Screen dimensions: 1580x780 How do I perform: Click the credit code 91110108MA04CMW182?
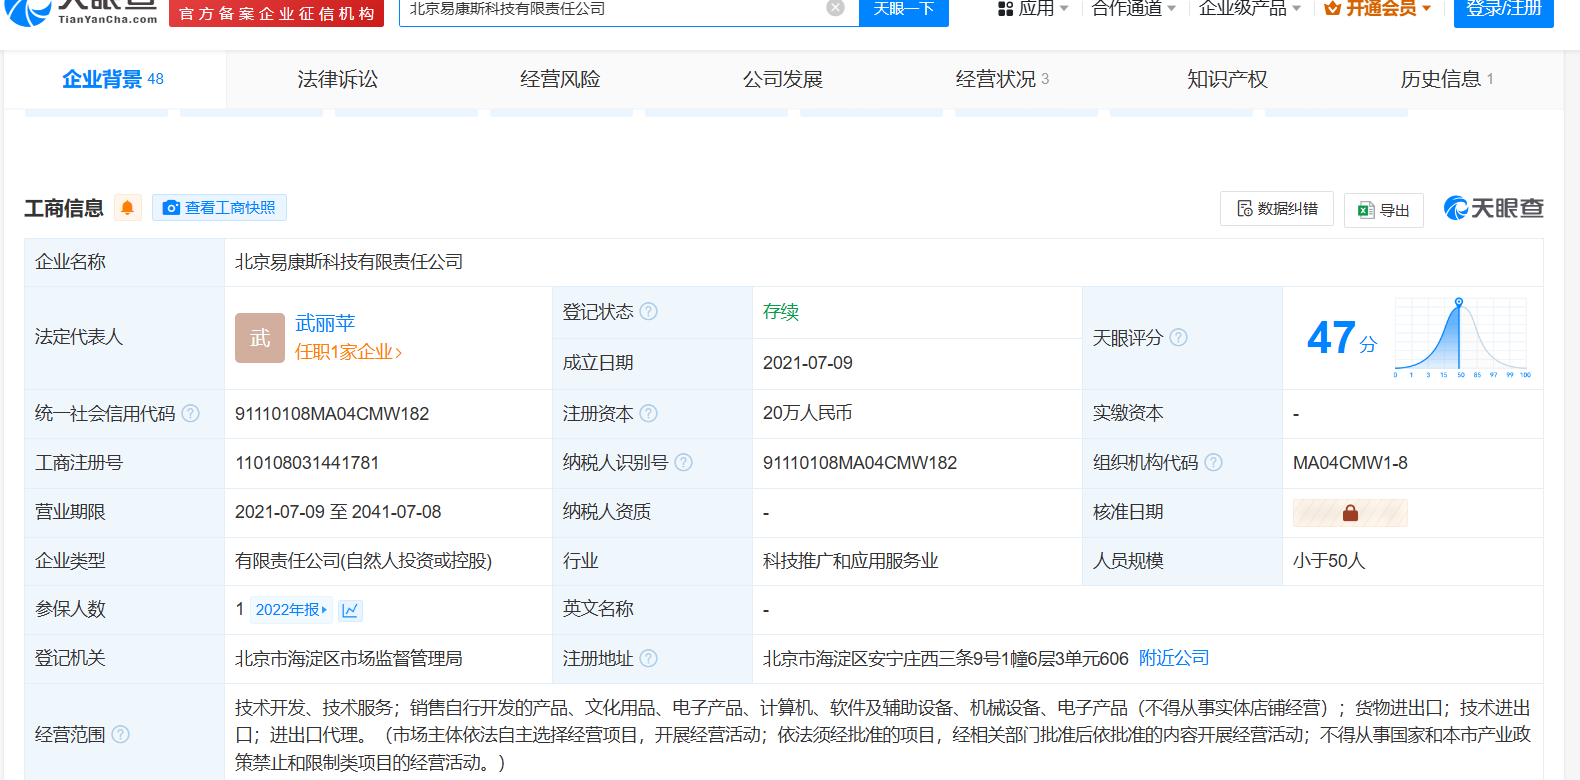[332, 413]
